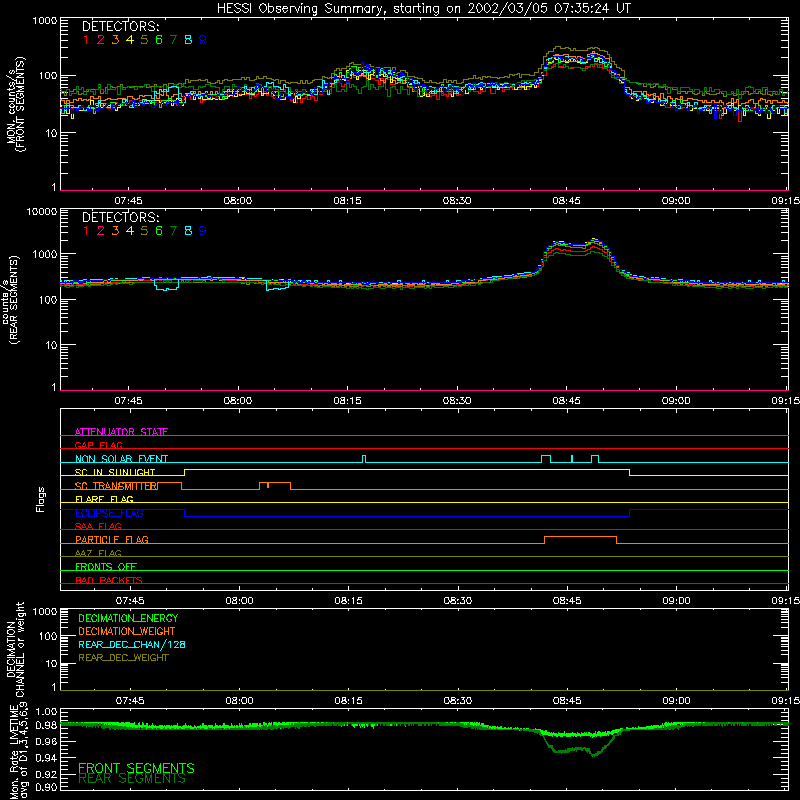Select detector 6 in rear segments legend
Viewport: 800px width, 800px height.
[x=159, y=231]
